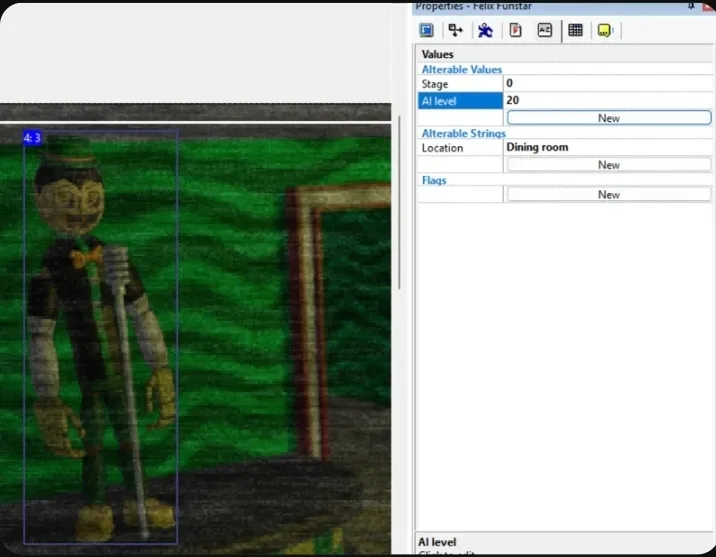Open the Events grid tab icon
Image resolution: width=716 pixels, height=557 pixels.
pyautogui.click(x=575, y=30)
